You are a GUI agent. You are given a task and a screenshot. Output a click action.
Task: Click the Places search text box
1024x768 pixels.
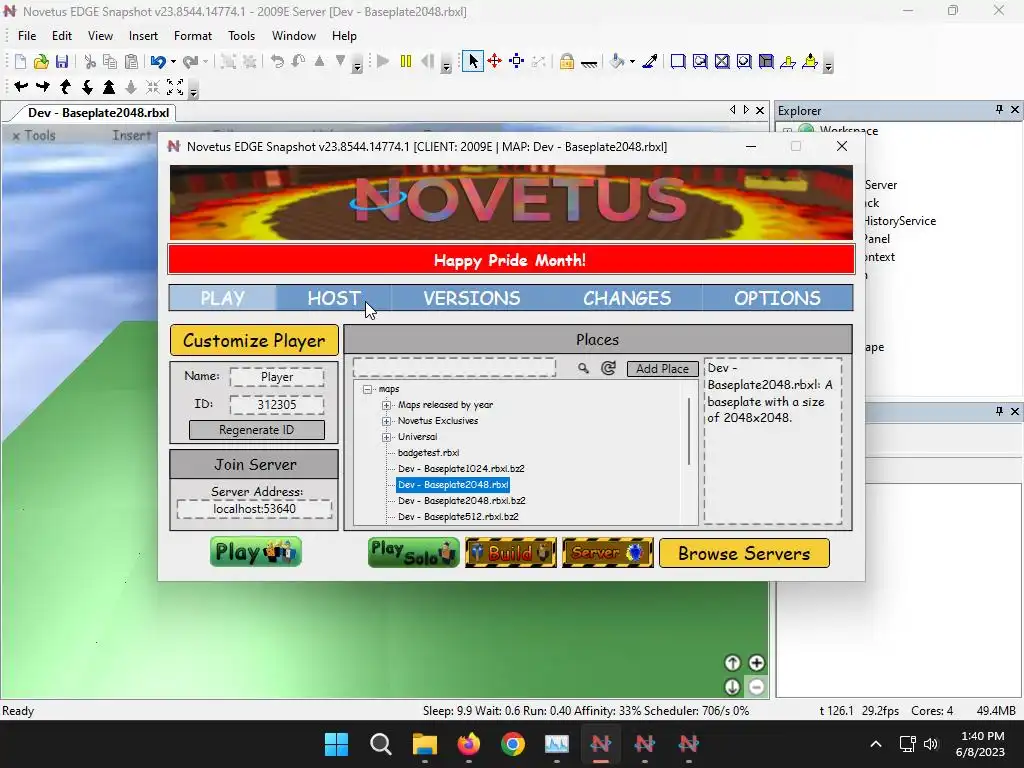454,368
